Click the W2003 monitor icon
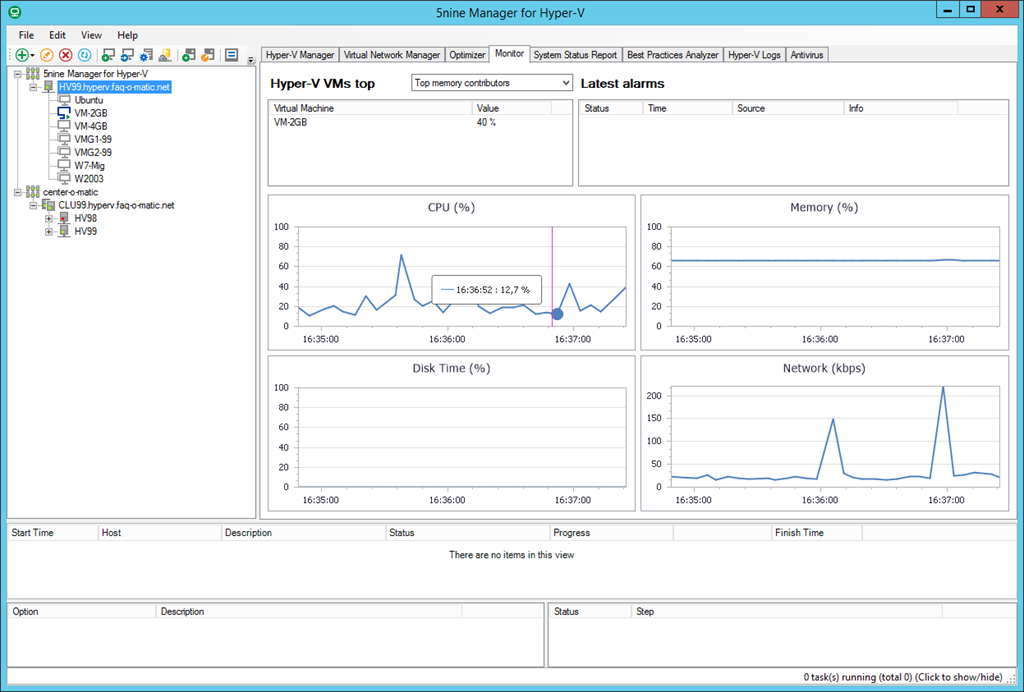Image resolution: width=1024 pixels, height=692 pixels. click(x=64, y=178)
